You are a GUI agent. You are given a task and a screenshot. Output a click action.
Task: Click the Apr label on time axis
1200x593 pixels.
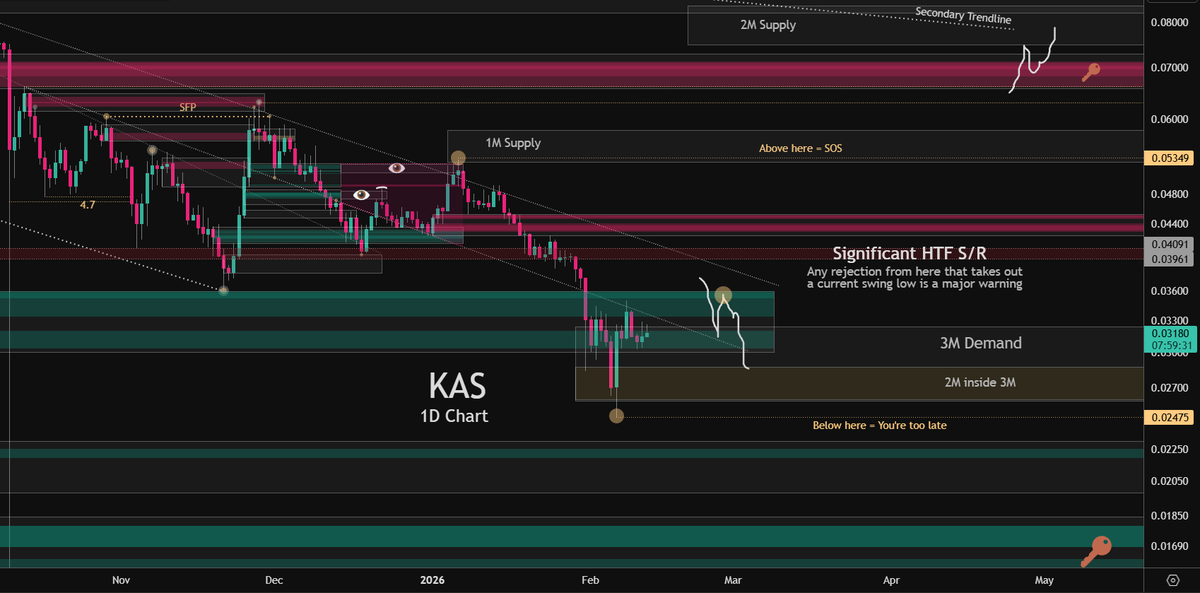coord(892,579)
